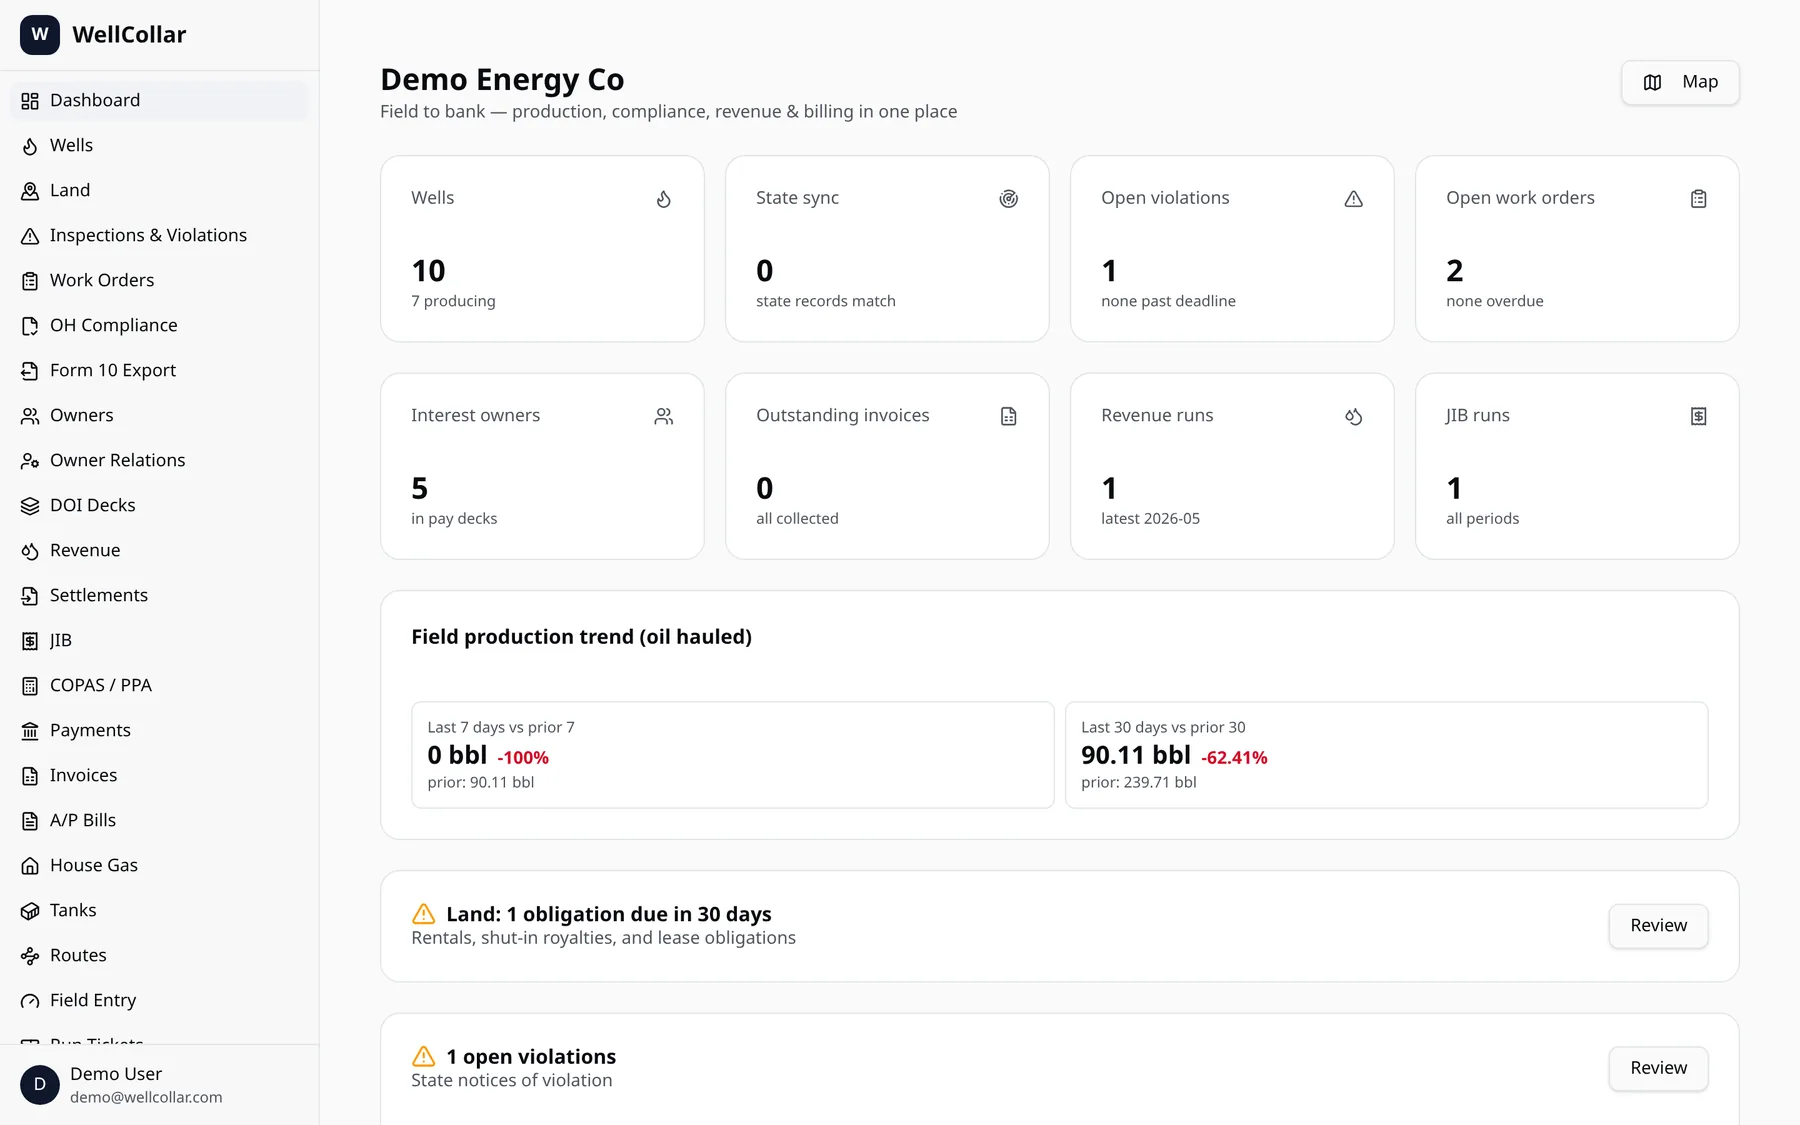
Task: Click the Settlements icon in sidebar
Action: [x=30, y=596]
